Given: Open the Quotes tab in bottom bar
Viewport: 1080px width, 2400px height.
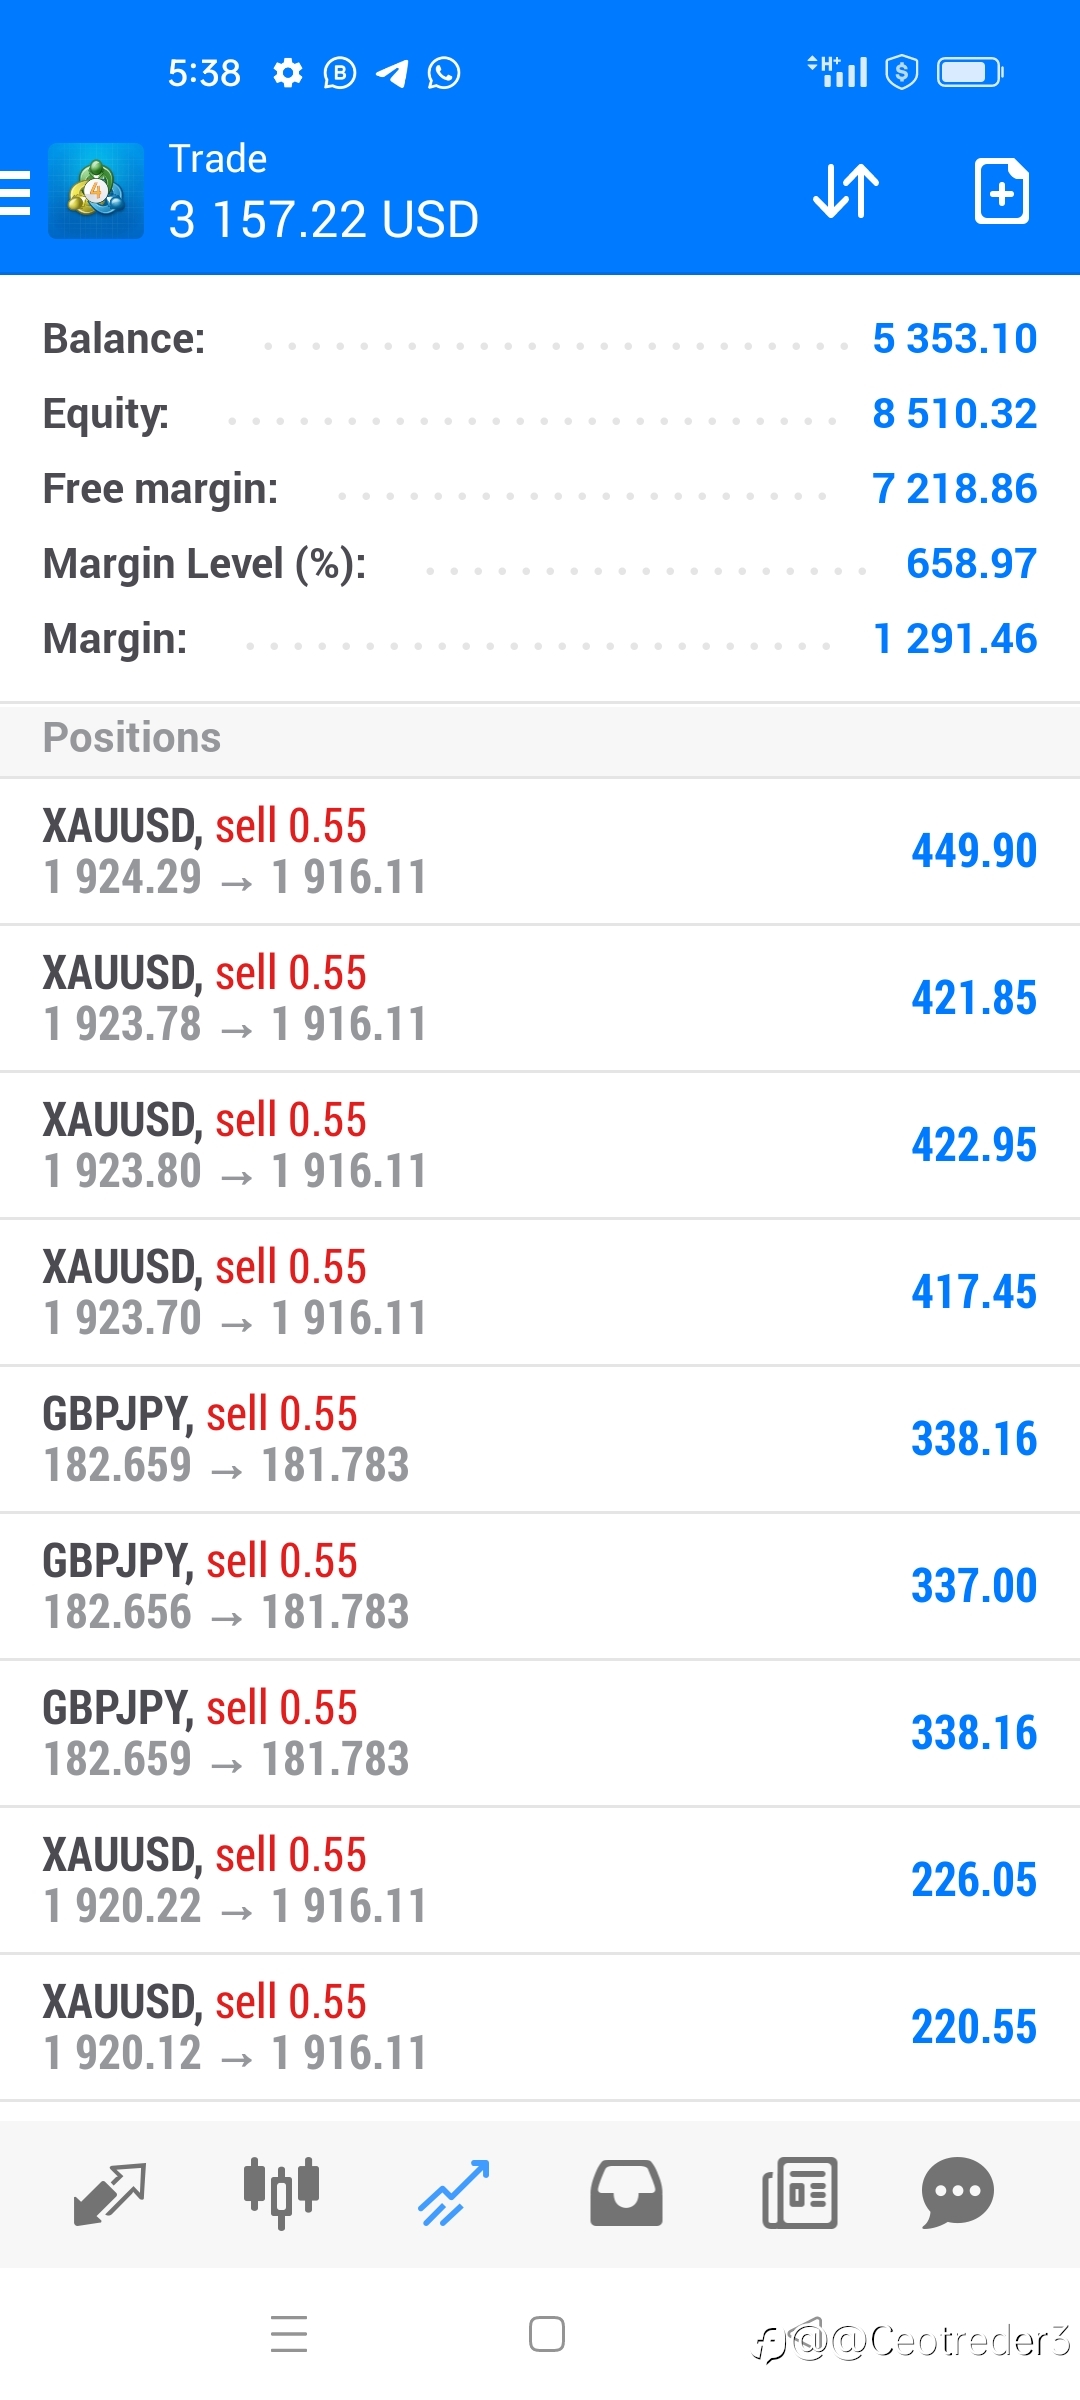Looking at the screenshot, I should click(110, 2193).
